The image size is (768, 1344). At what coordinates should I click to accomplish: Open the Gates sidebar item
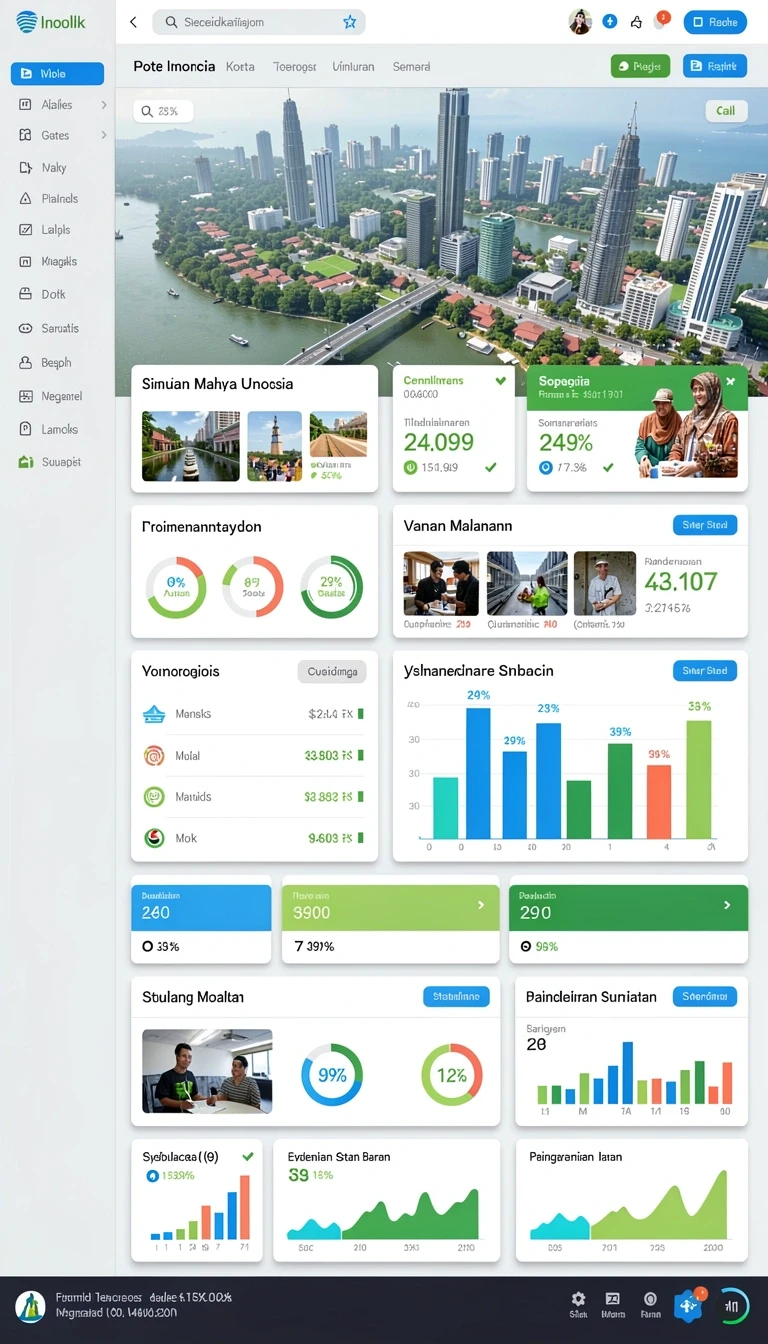pos(57,135)
